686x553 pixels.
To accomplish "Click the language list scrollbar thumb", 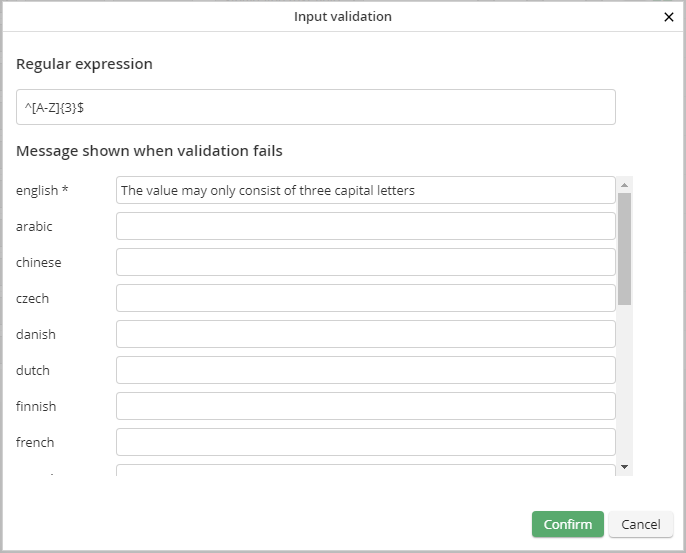I will point(625,248).
